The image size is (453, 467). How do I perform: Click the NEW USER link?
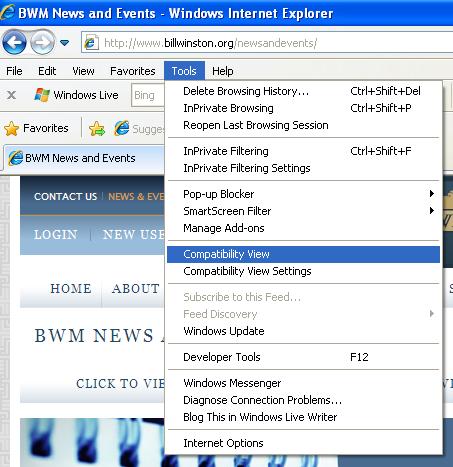pyautogui.click(x=134, y=235)
